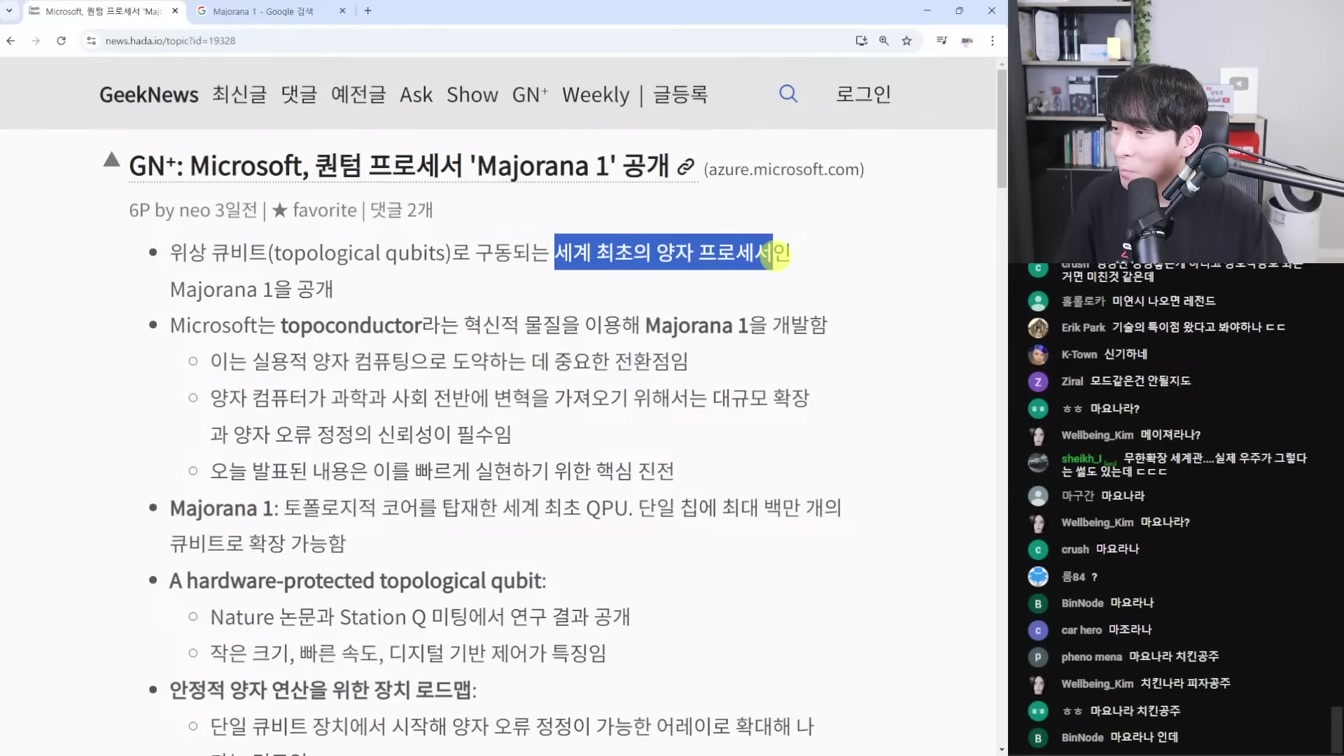Open the neo author profile link

pos(194,210)
